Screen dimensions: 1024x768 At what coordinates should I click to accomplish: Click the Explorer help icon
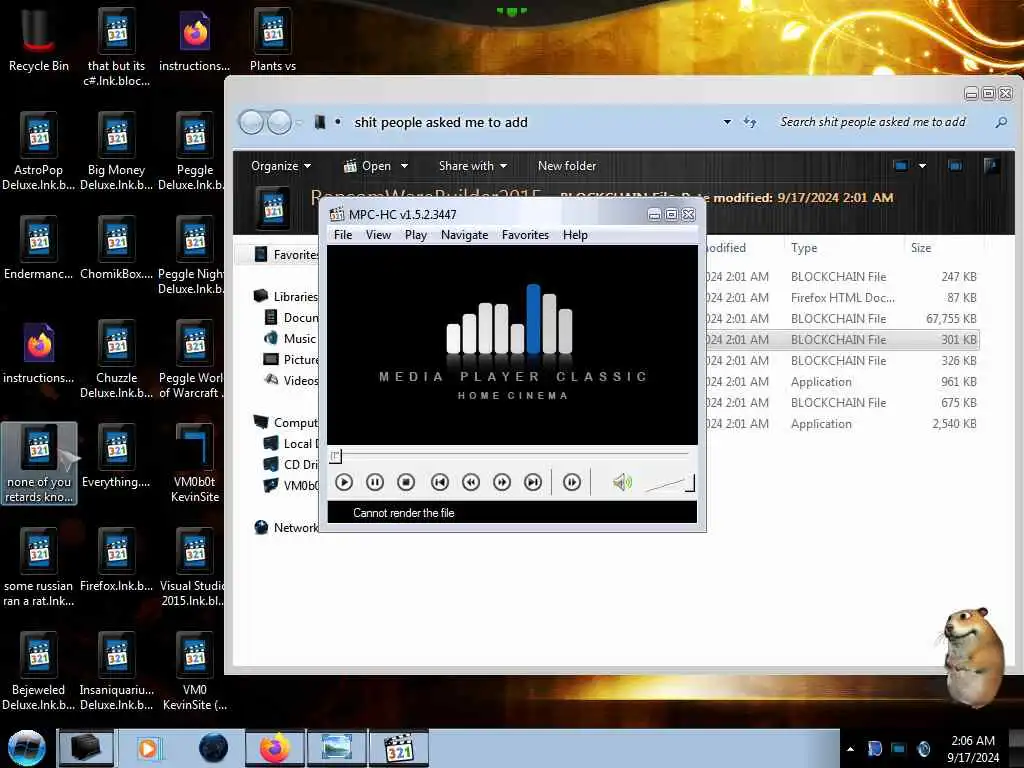pyautogui.click(x=991, y=166)
